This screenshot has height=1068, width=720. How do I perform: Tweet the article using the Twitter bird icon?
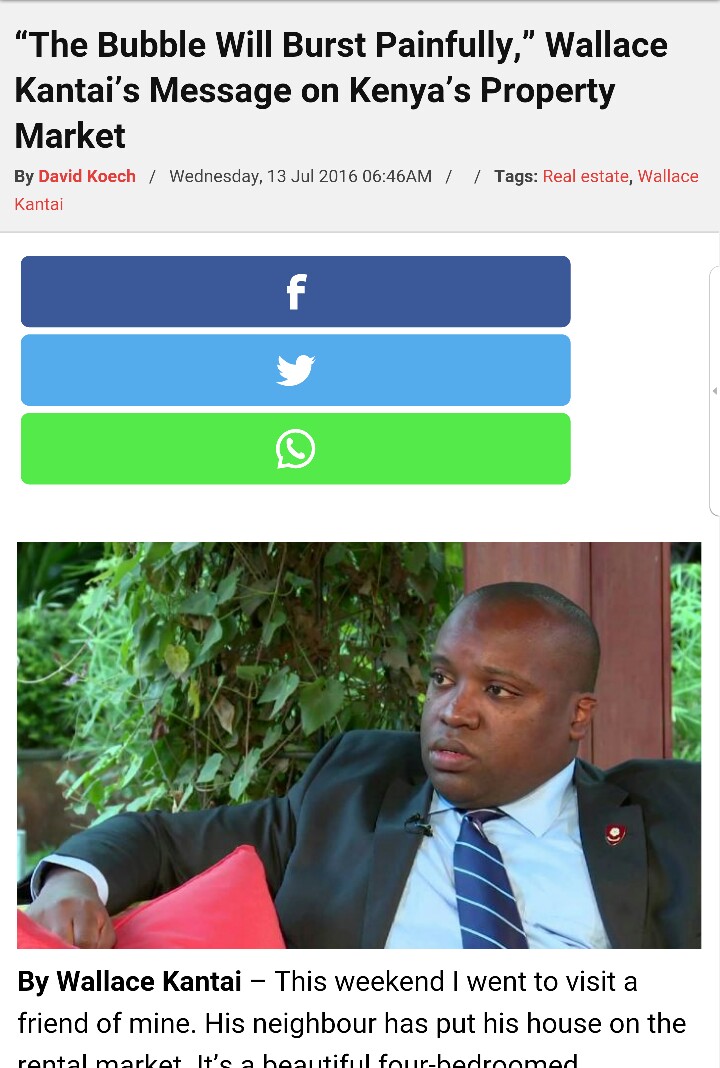296,371
